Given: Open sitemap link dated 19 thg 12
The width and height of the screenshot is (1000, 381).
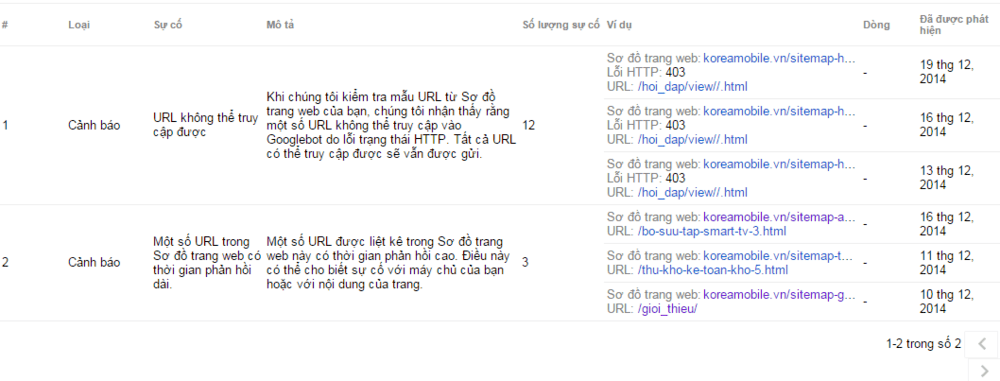Looking at the screenshot, I should click(778, 59).
